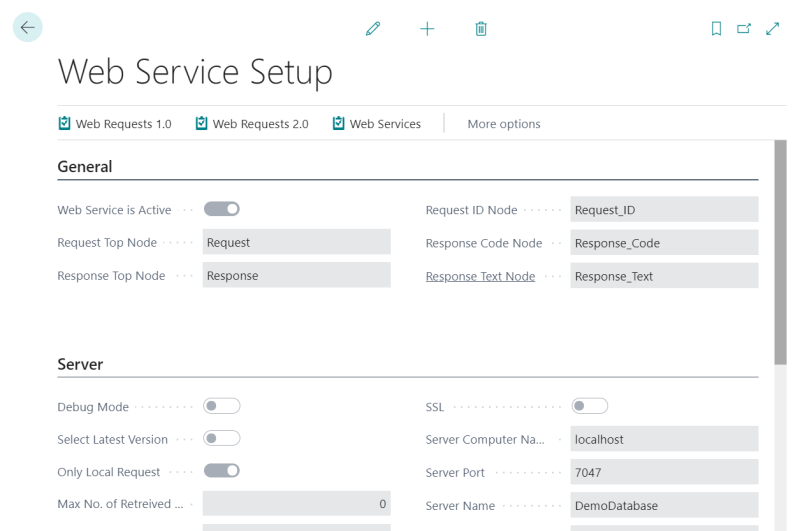Image resolution: width=800 pixels, height=531 pixels.
Task: Click the back arrow button
Action: click(27, 28)
